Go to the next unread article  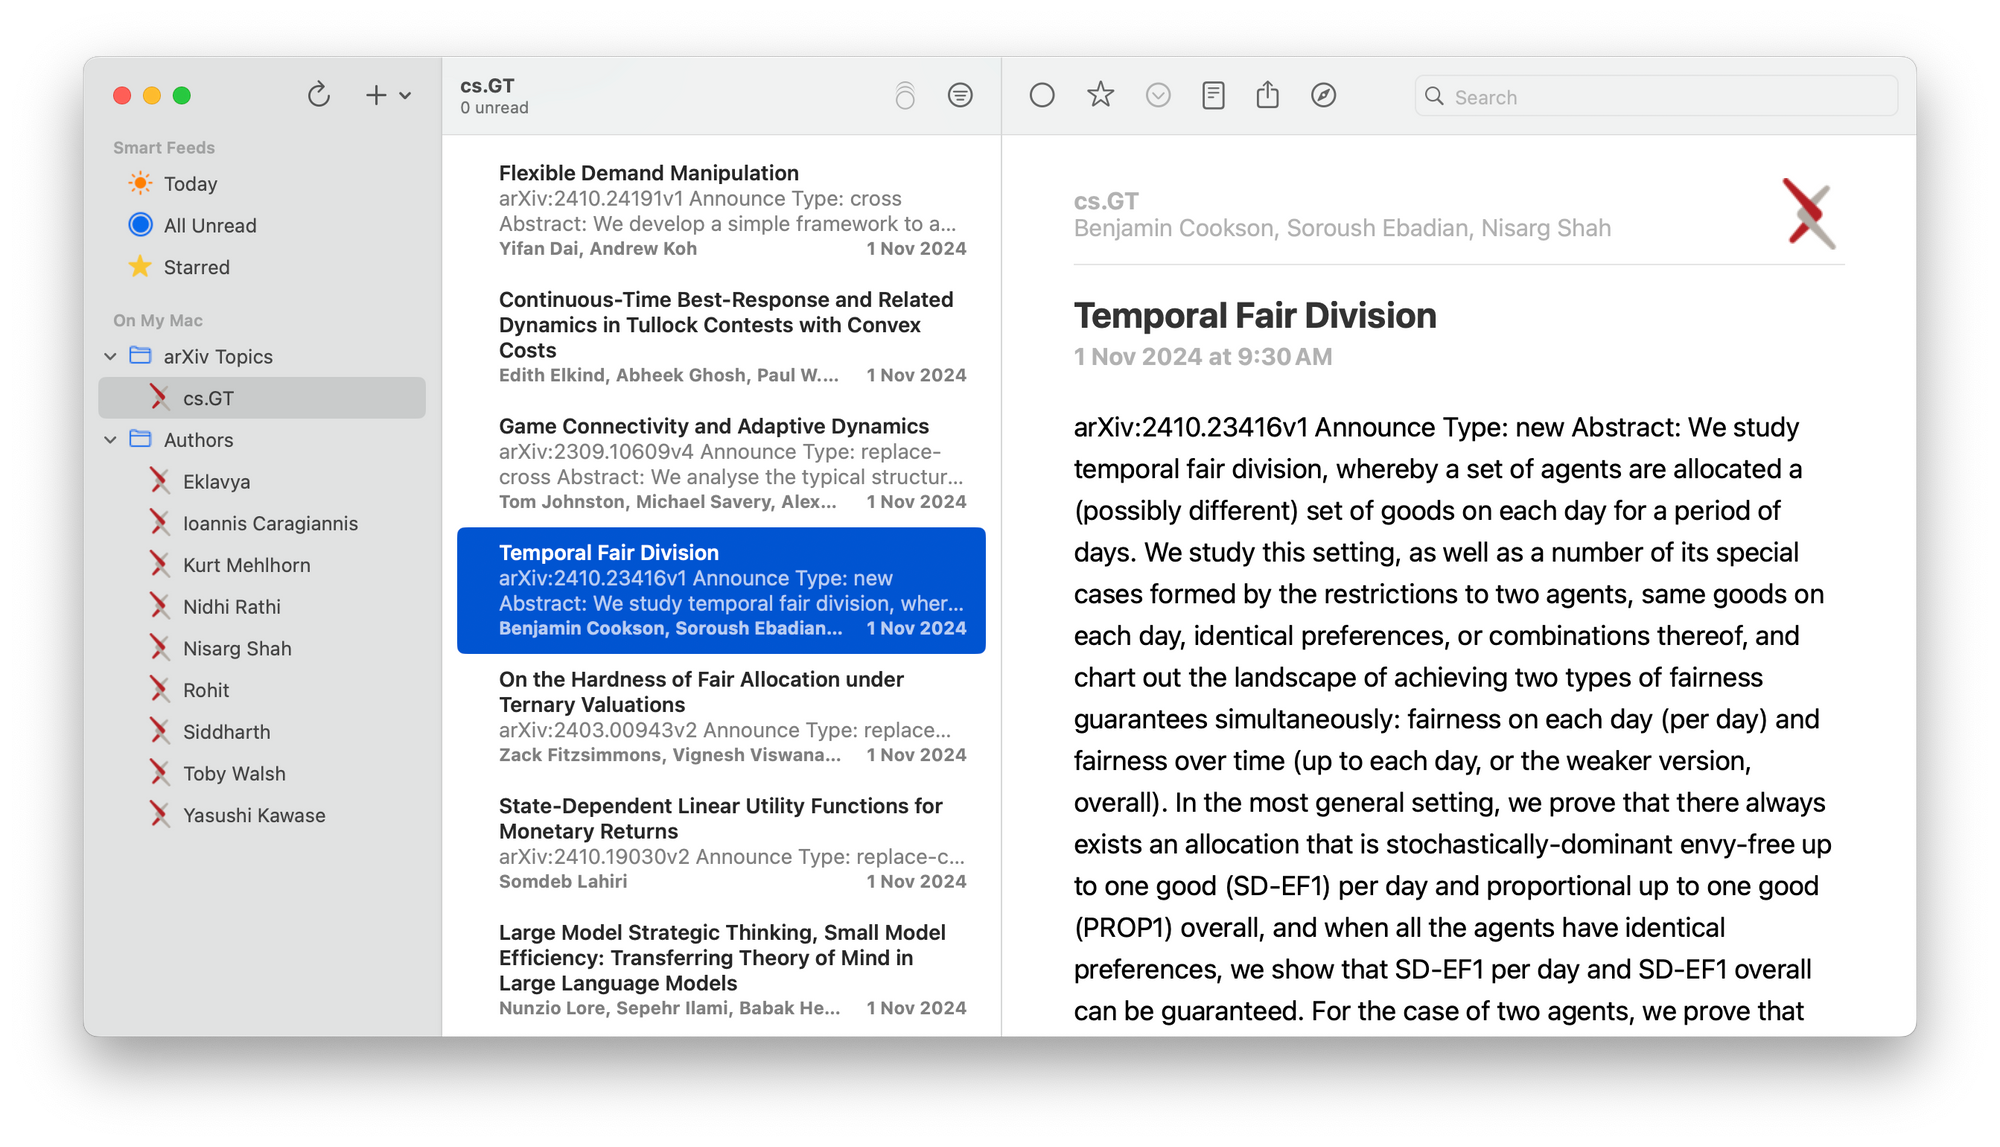[x=1158, y=95]
